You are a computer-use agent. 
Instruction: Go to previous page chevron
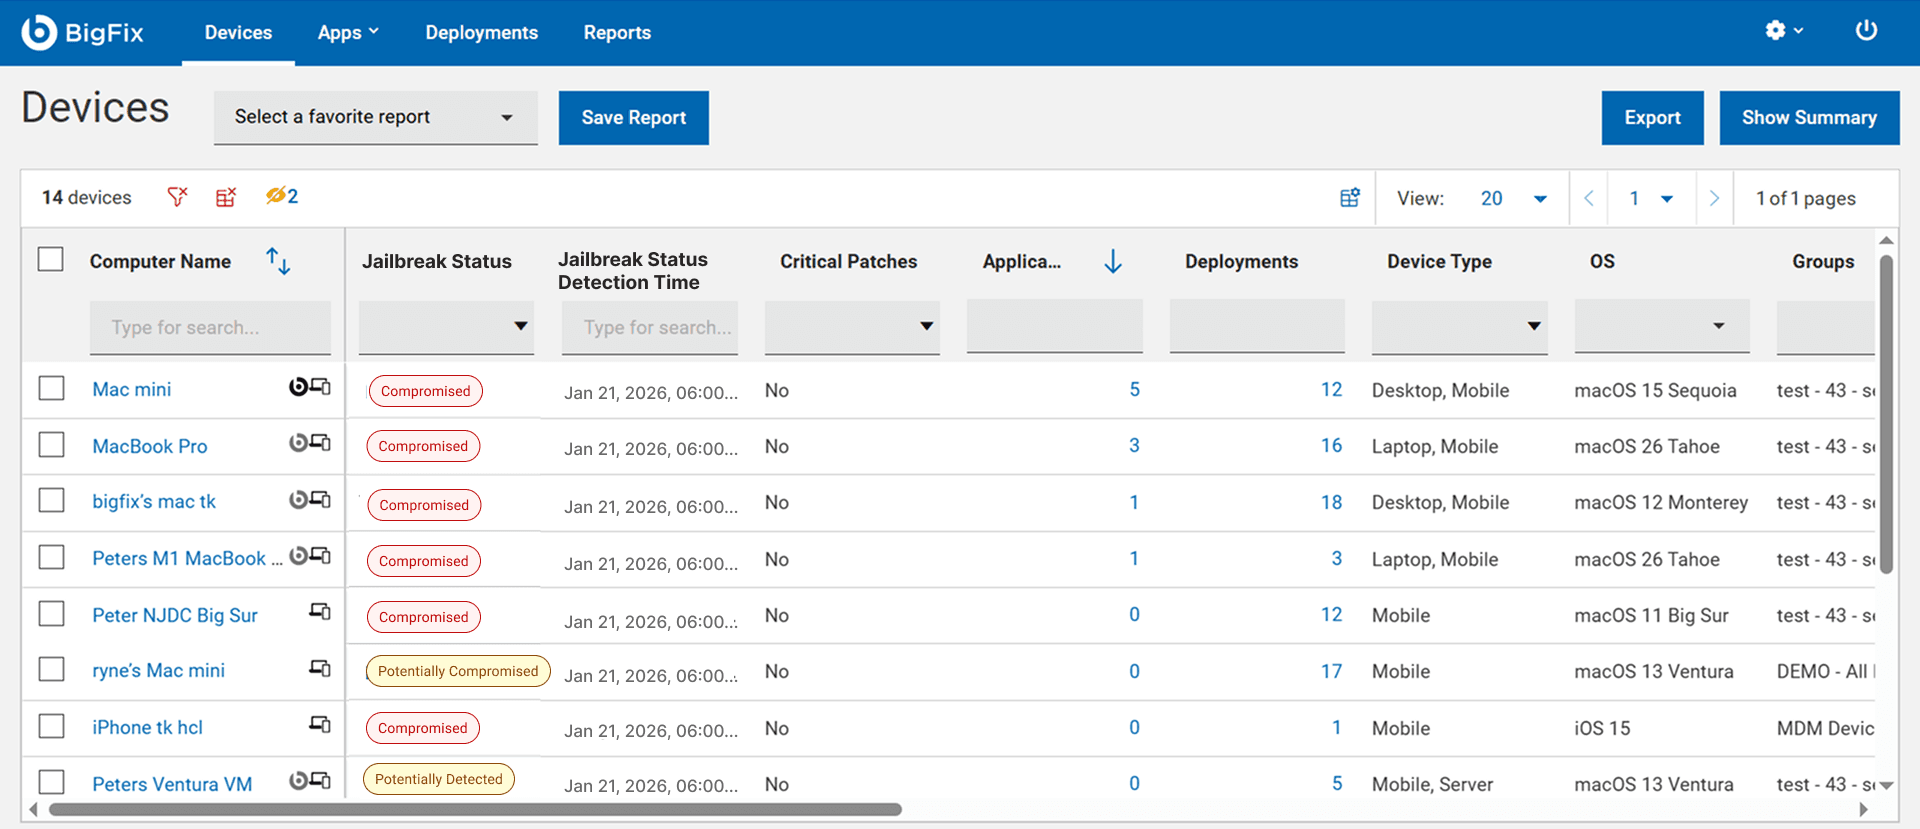point(1589,198)
